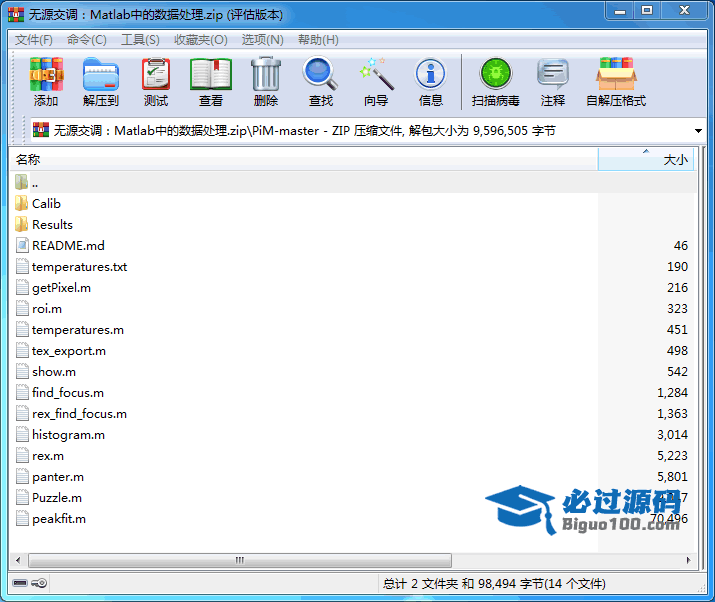Open the 工具(S) menu

140,40
